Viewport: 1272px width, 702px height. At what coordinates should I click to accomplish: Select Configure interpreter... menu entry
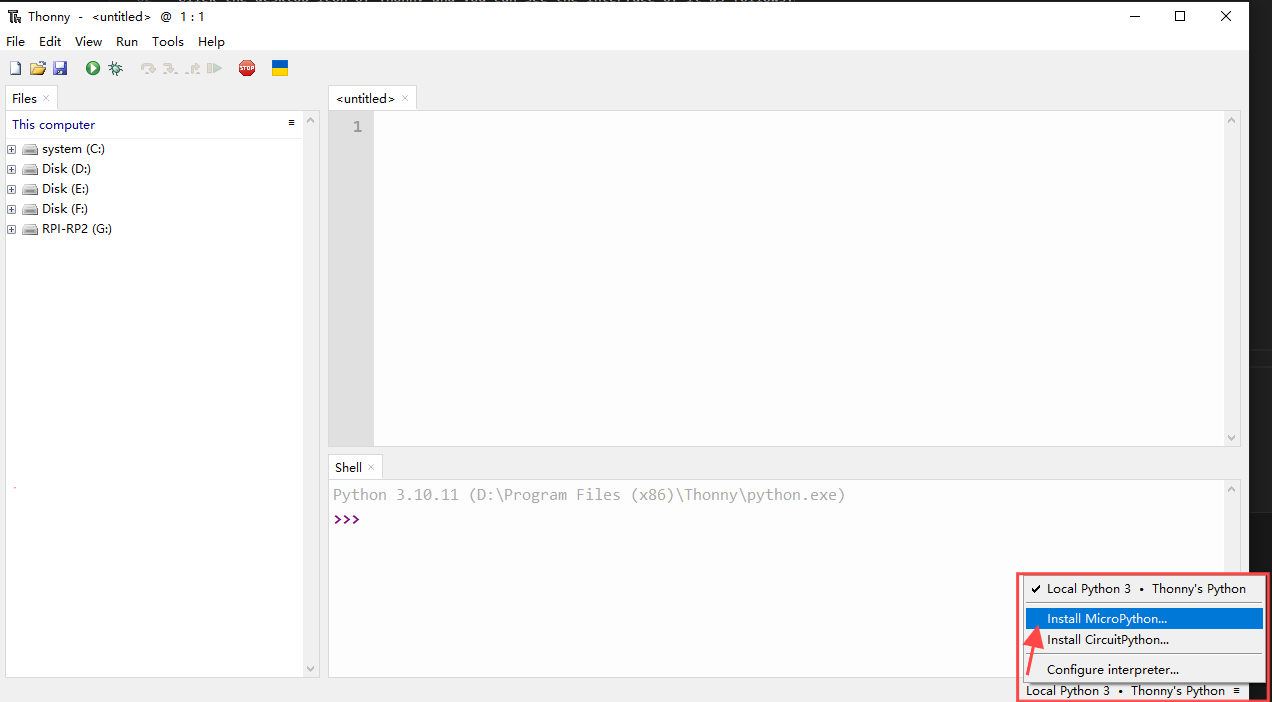tap(1144, 670)
